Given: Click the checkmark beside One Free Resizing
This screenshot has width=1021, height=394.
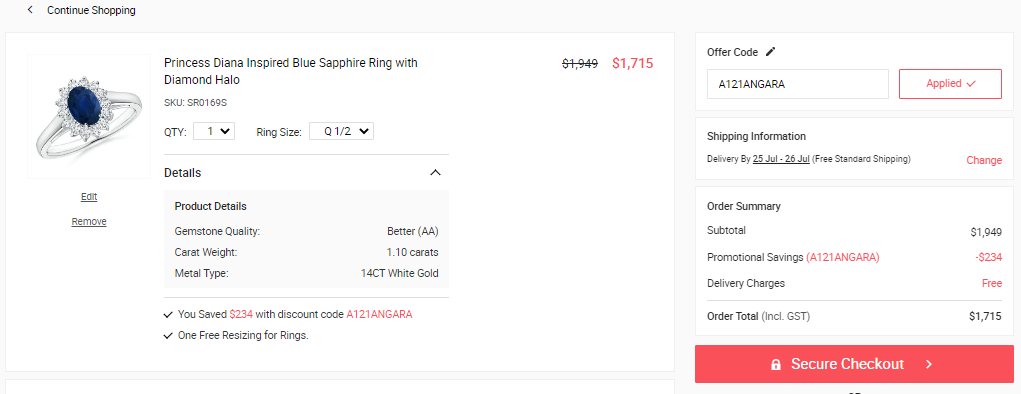Looking at the screenshot, I should point(169,336).
